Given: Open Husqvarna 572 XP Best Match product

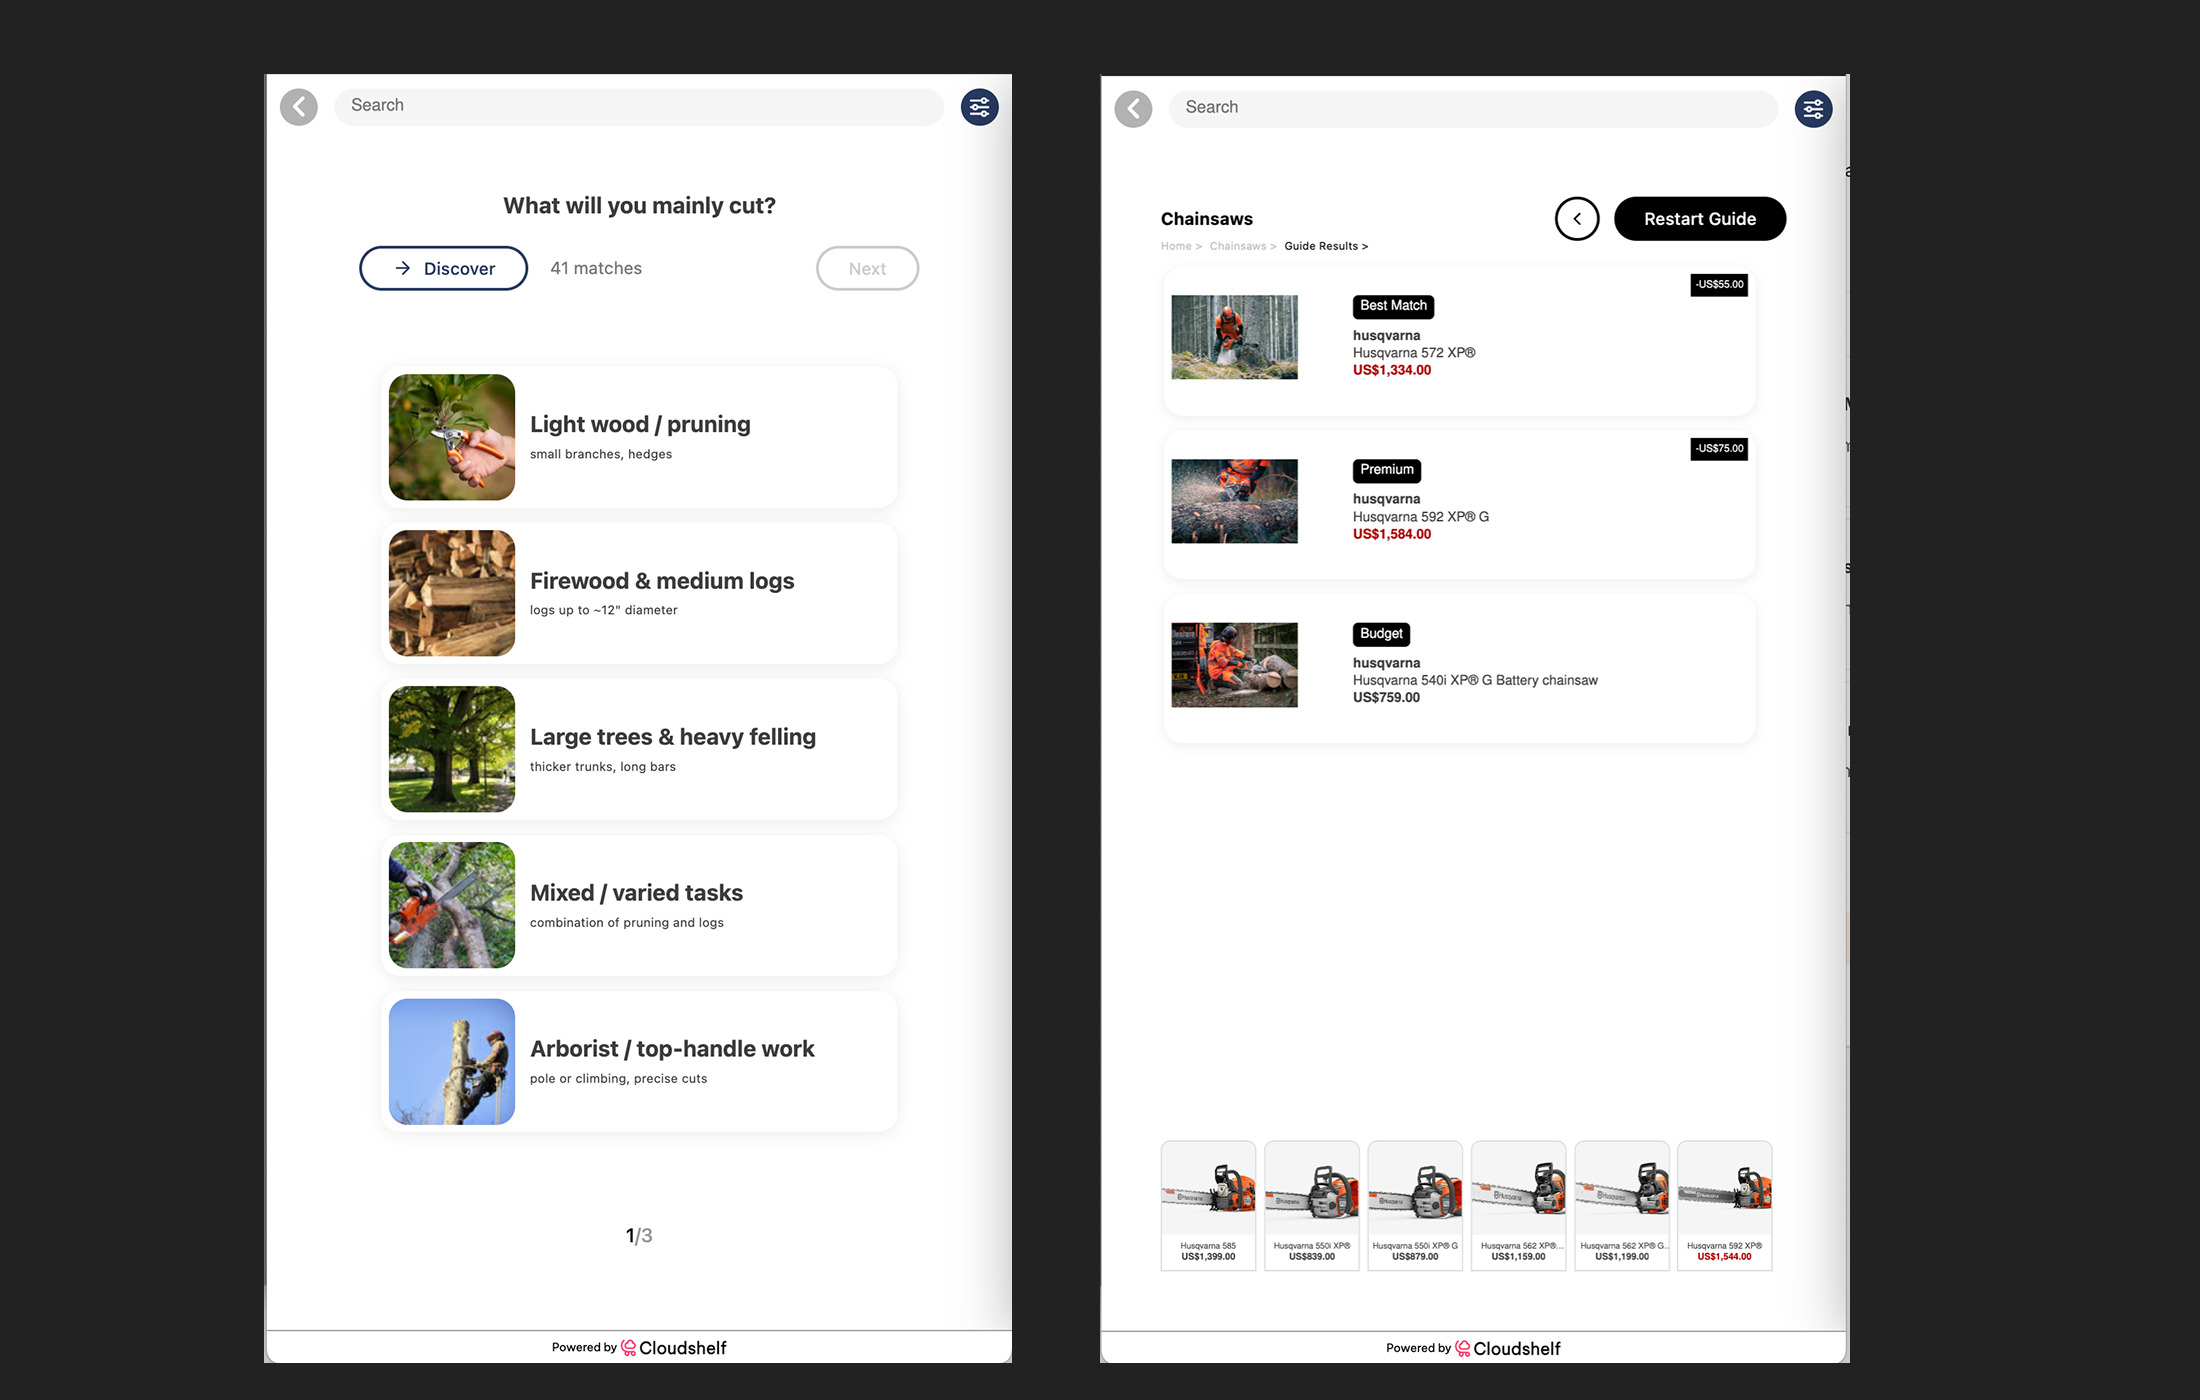Looking at the screenshot, I should coord(1458,341).
